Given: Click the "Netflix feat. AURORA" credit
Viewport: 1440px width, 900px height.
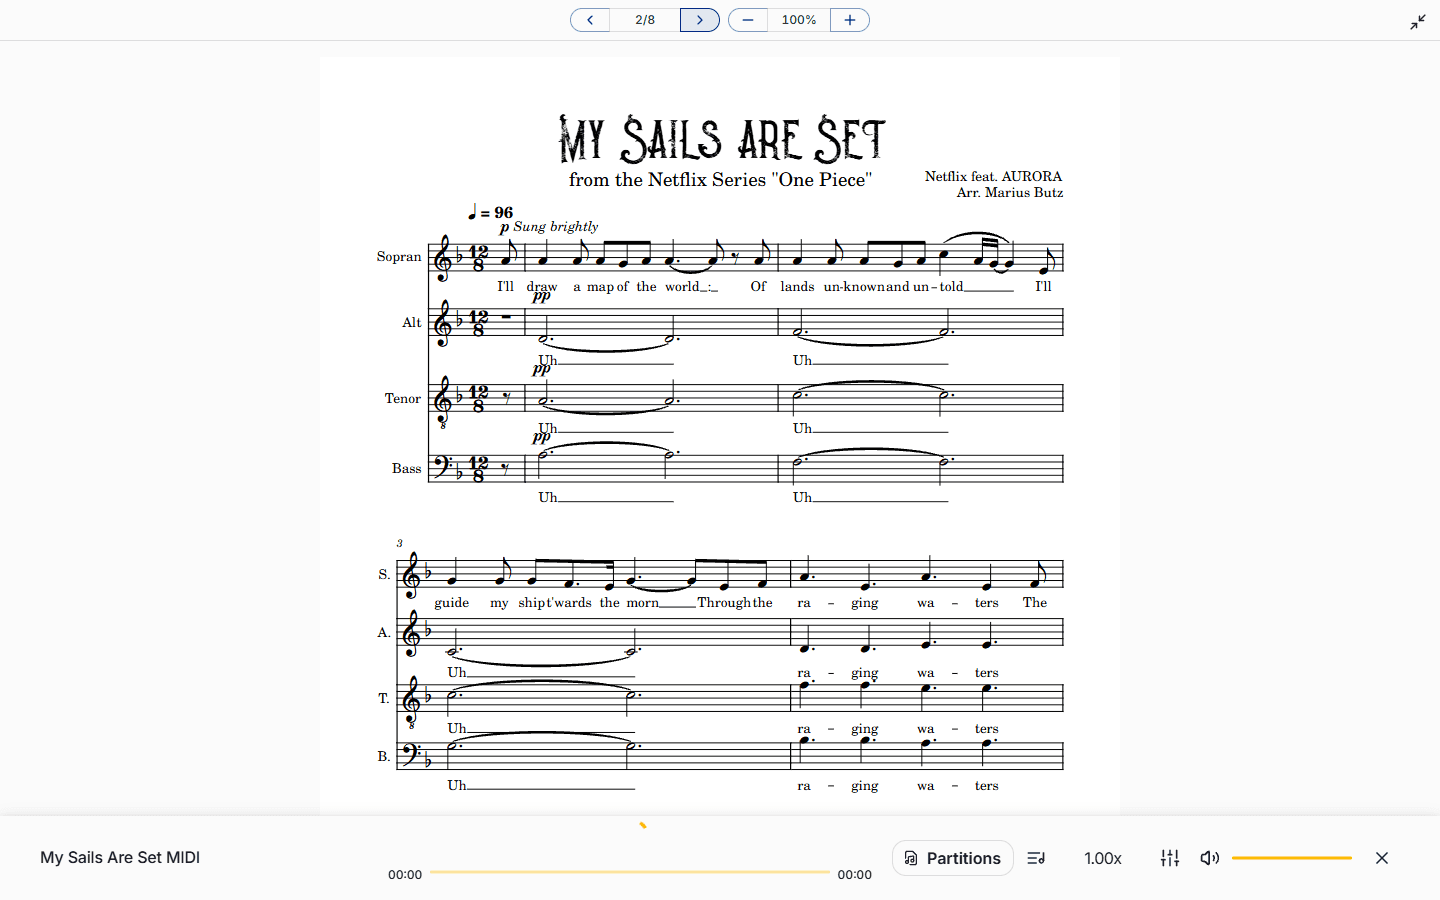Looking at the screenshot, I should click(x=993, y=176).
